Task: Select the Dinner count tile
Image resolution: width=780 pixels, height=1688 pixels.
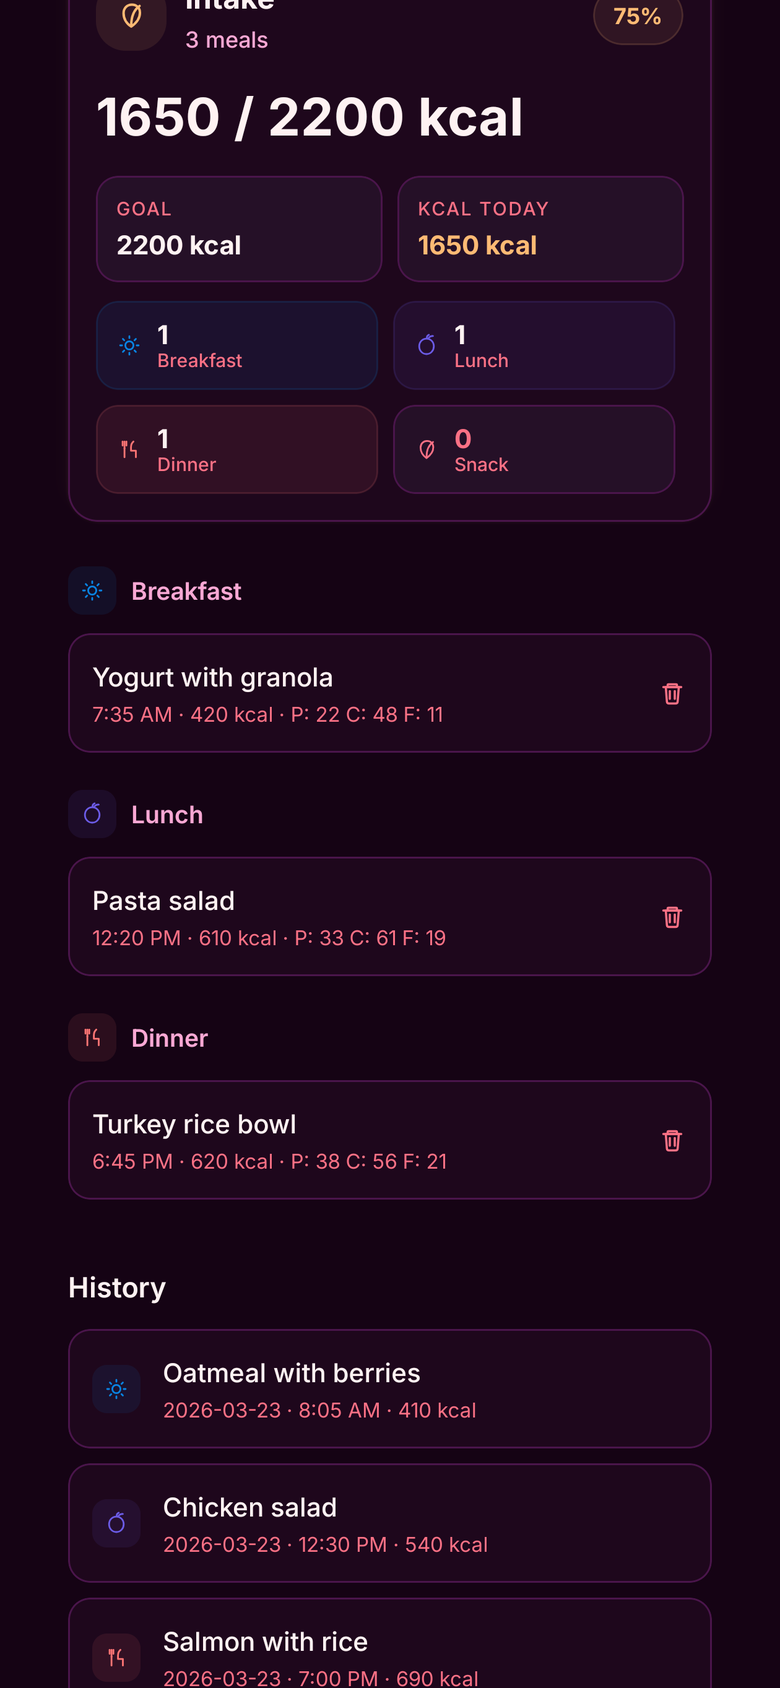Action: point(237,450)
